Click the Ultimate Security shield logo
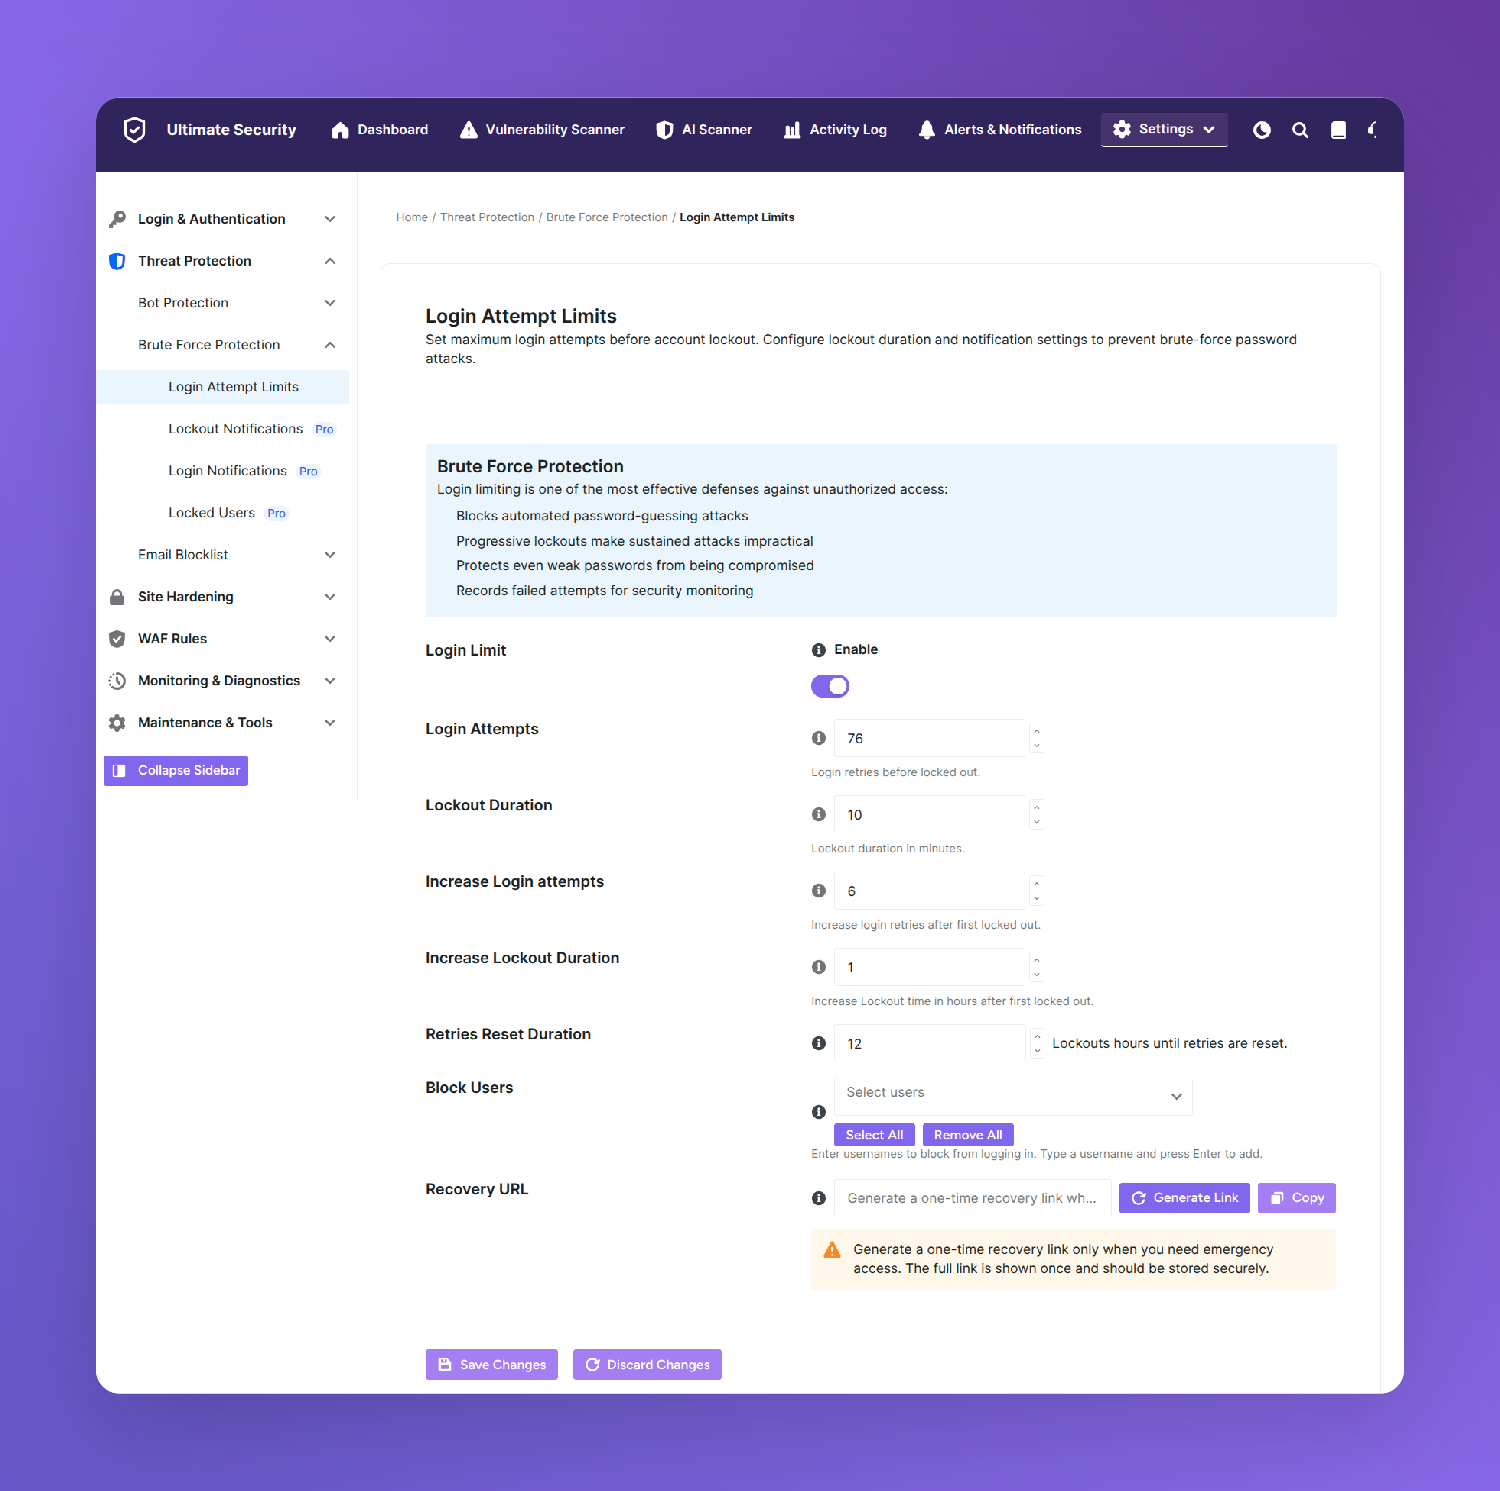Viewport: 1500px width, 1491px height. [134, 130]
